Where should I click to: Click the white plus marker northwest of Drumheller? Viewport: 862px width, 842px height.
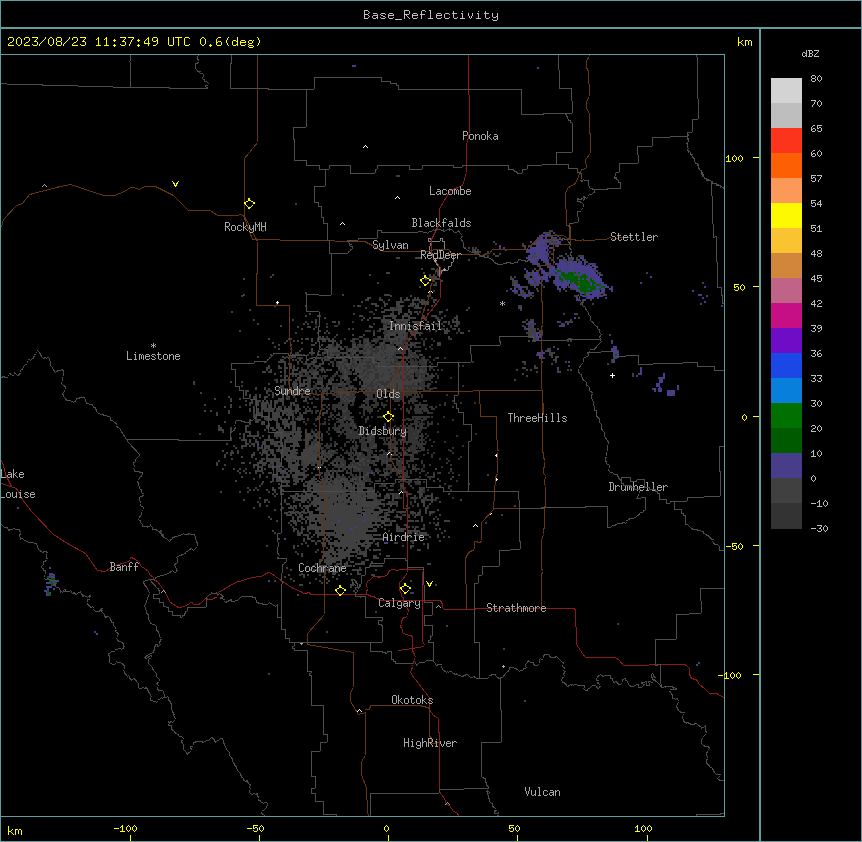612,375
